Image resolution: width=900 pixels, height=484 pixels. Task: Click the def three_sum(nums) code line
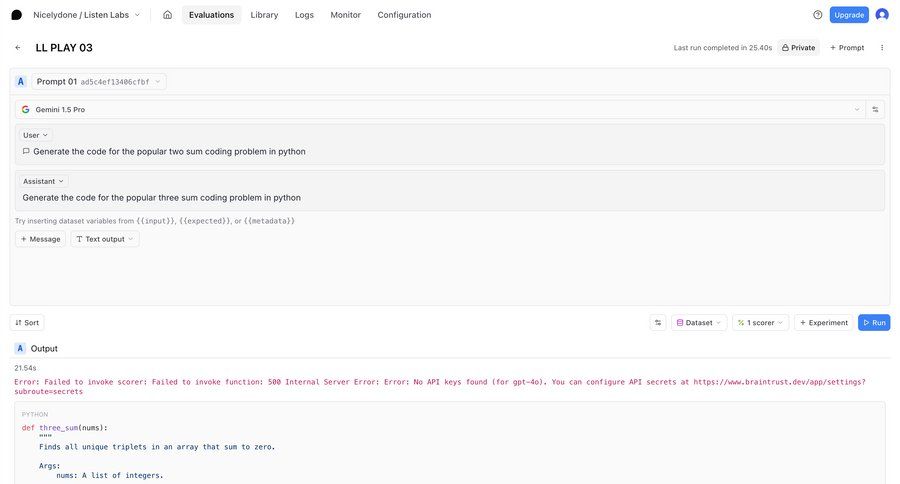click(65, 428)
